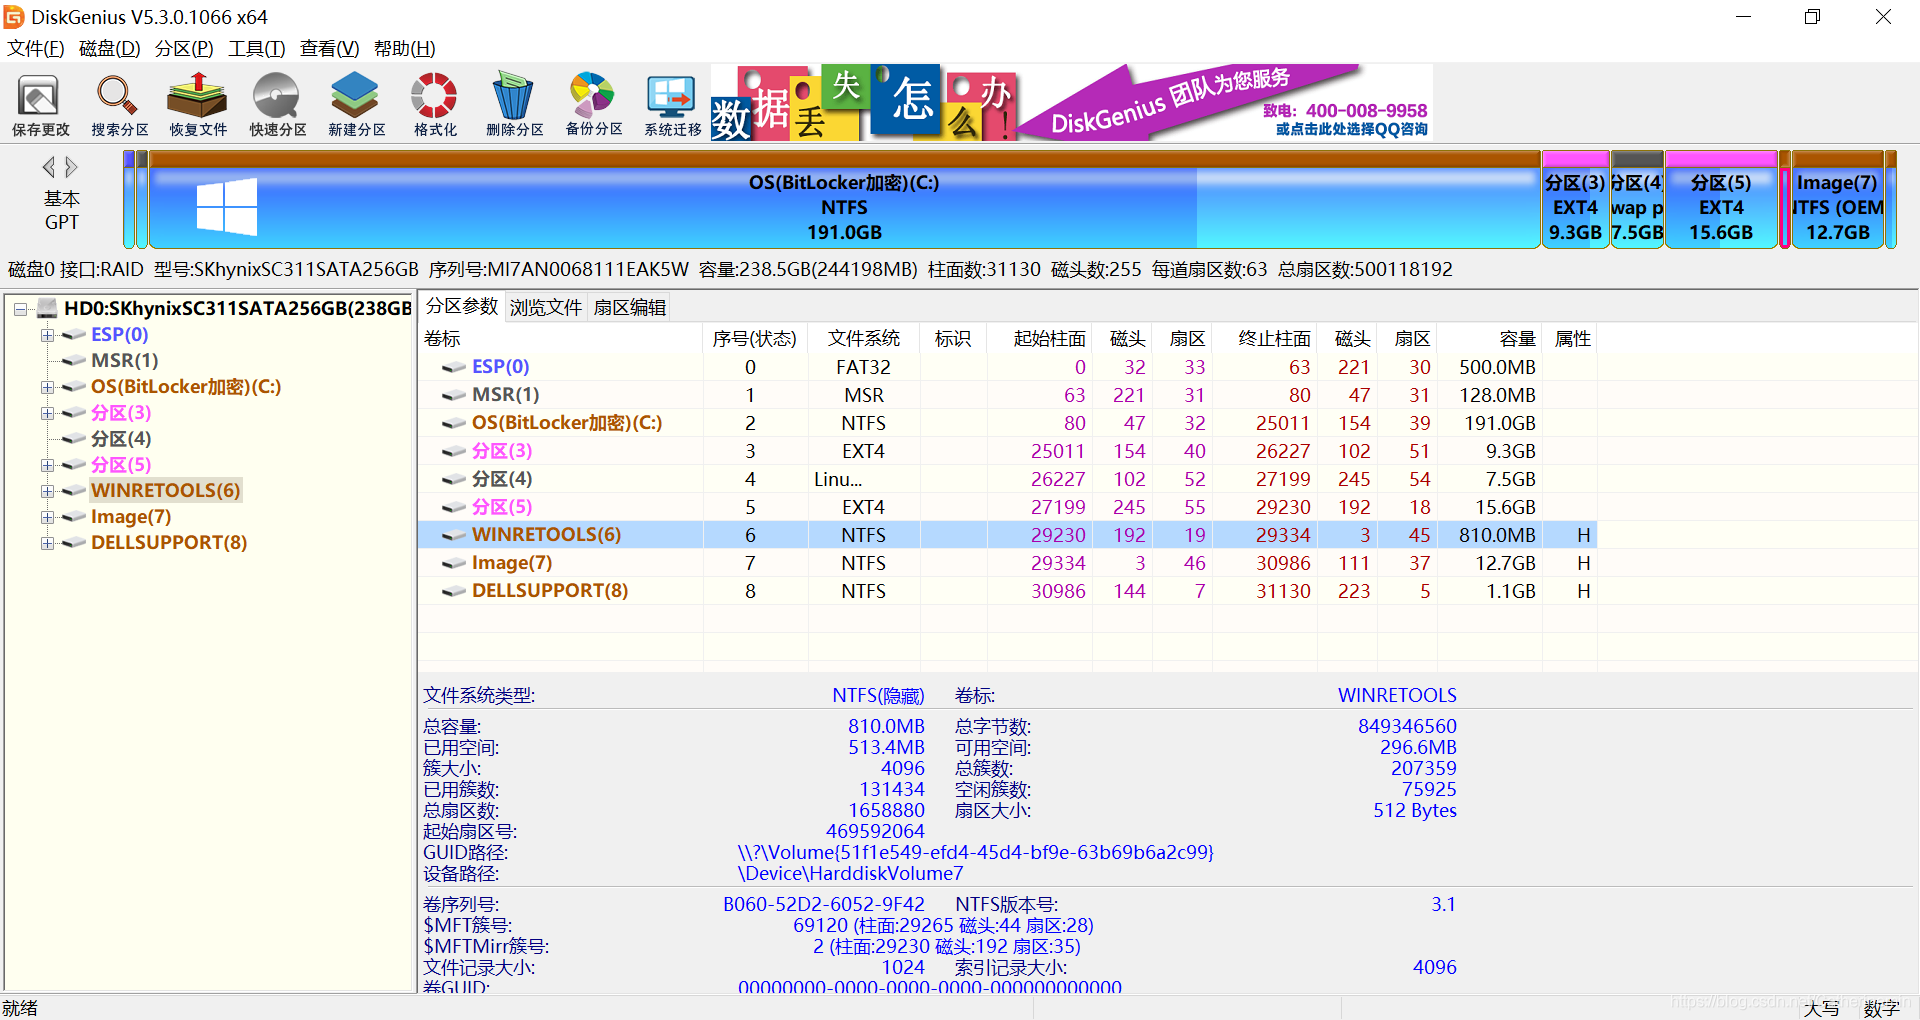Click the GUID路径 volume path value
The height and width of the screenshot is (1020, 1920).
pos(975,852)
